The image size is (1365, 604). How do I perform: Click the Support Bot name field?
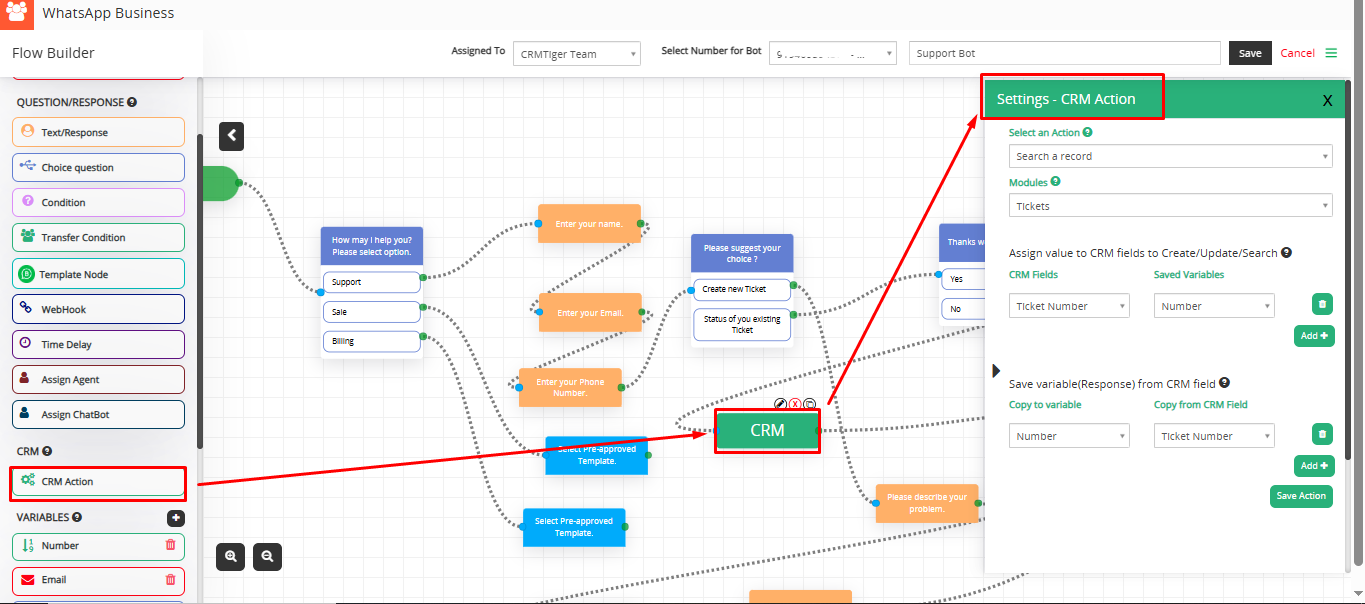pos(1065,54)
